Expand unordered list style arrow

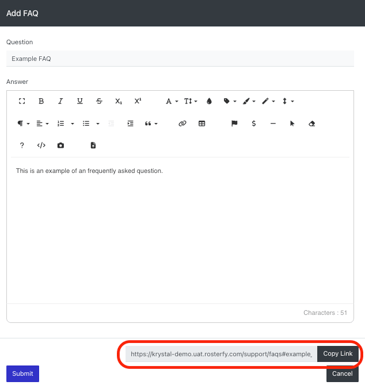[x=98, y=124]
